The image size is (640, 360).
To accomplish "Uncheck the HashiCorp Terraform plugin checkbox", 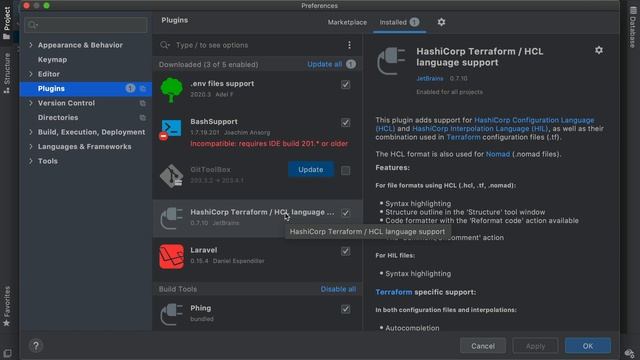I will click(345, 213).
